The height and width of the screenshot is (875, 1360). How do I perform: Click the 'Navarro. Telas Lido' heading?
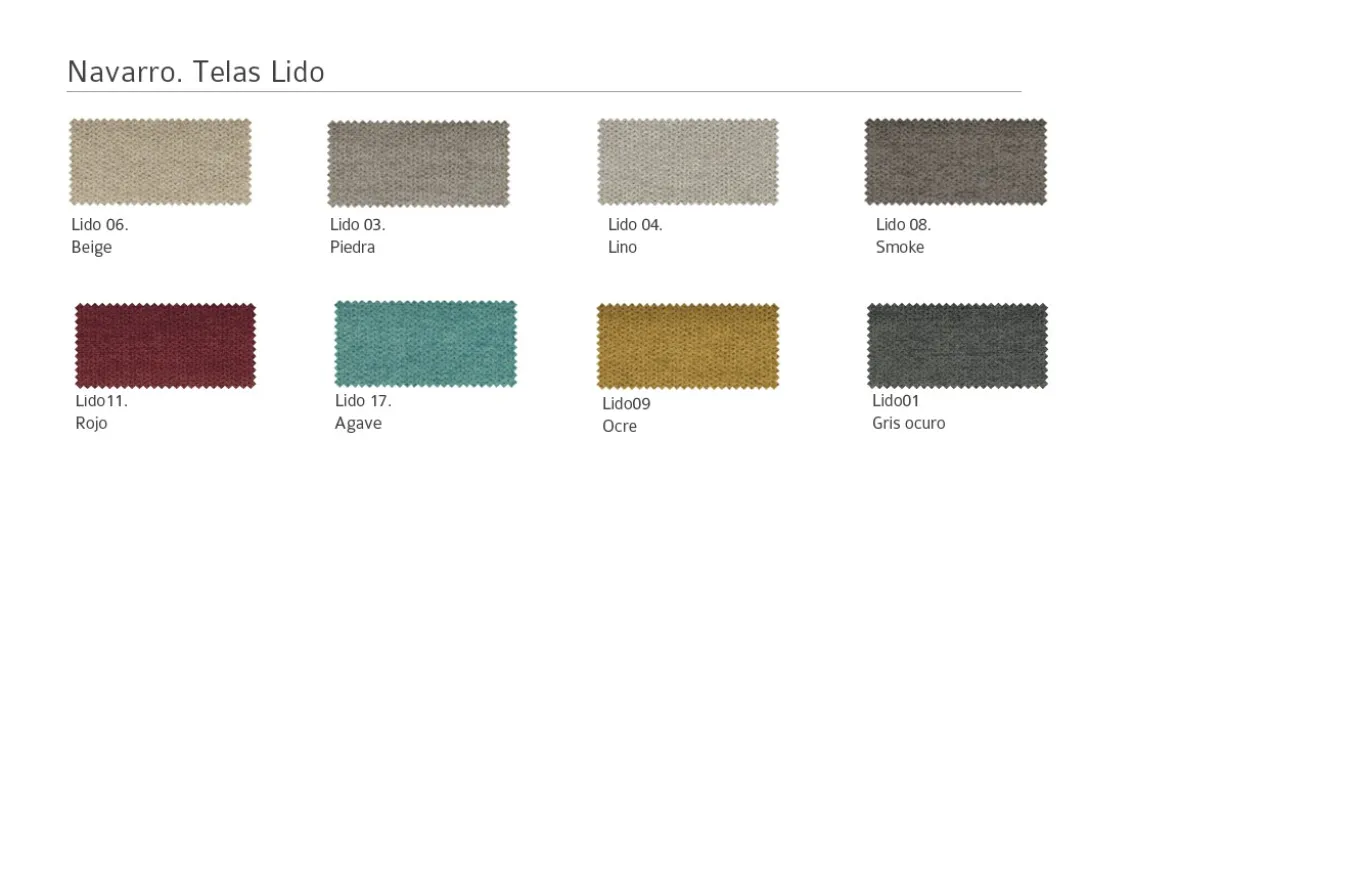(x=196, y=72)
